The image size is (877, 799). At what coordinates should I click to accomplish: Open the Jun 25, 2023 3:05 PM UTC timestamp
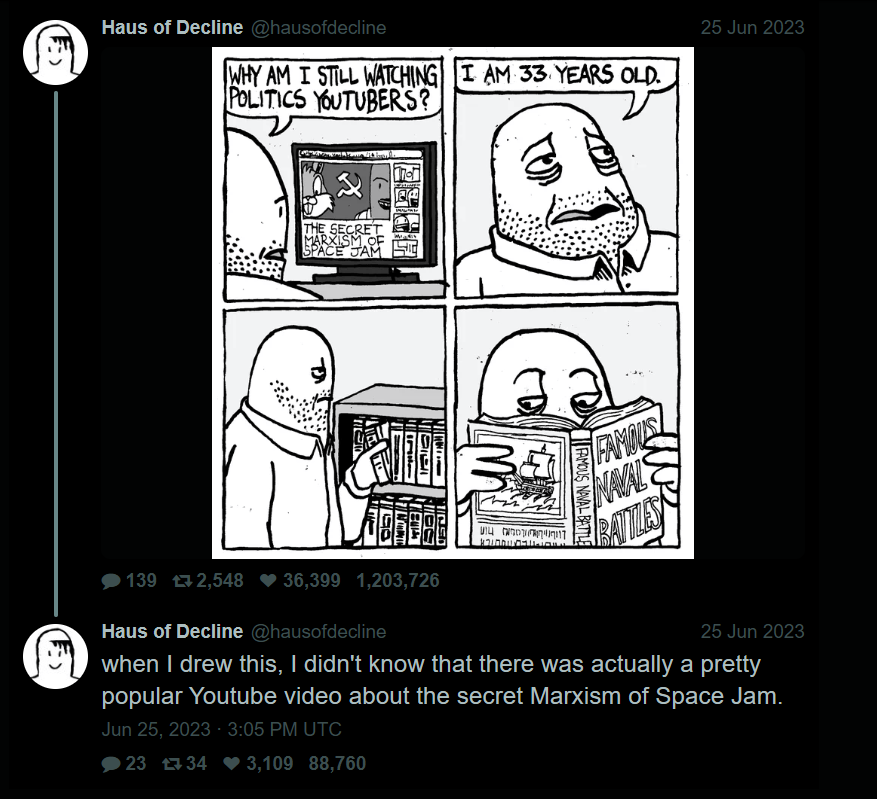[221, 729]
